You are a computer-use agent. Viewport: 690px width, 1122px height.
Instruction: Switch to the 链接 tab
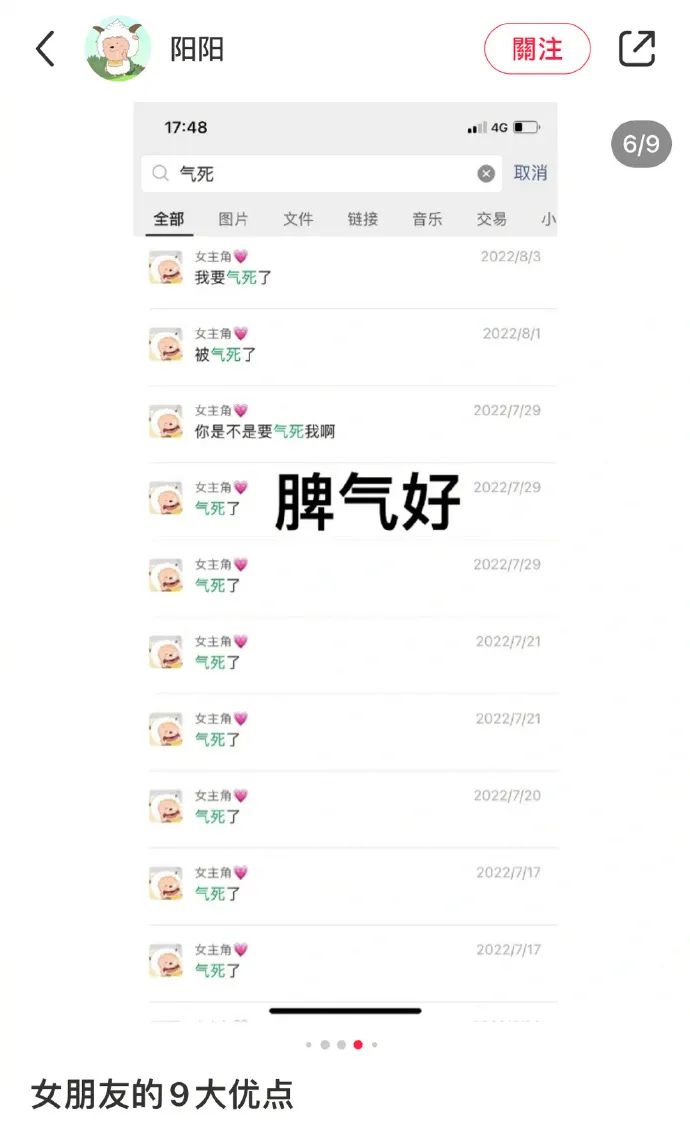(x=362, y=219)
